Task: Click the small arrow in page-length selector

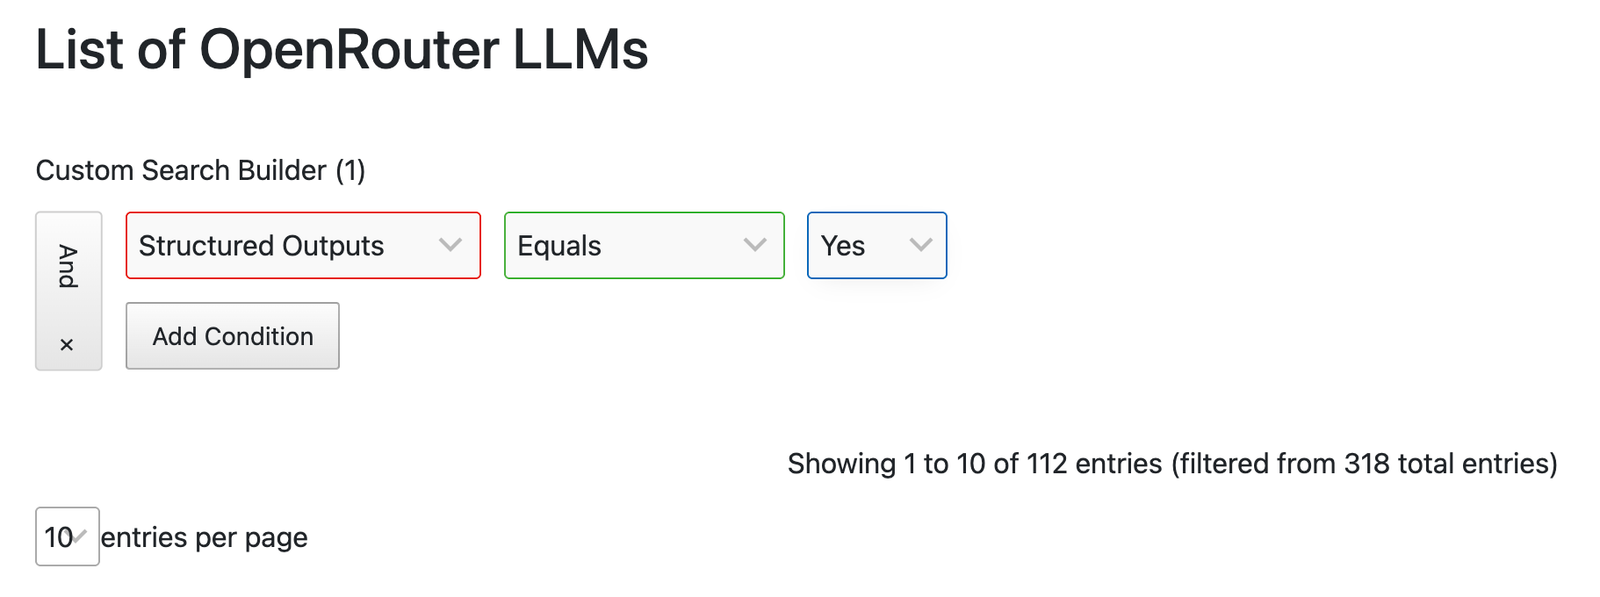Action: [x=81, y=537]
